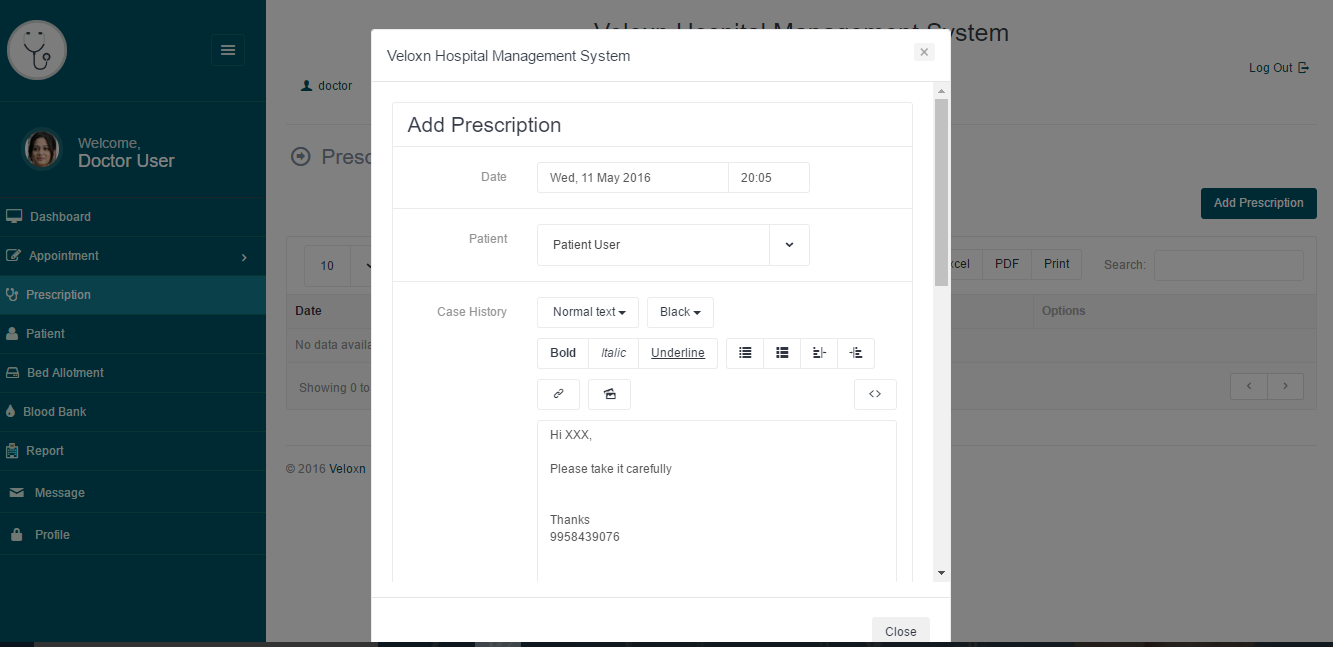
Task: Toggle Bold formatting
Action: [563, 353]
